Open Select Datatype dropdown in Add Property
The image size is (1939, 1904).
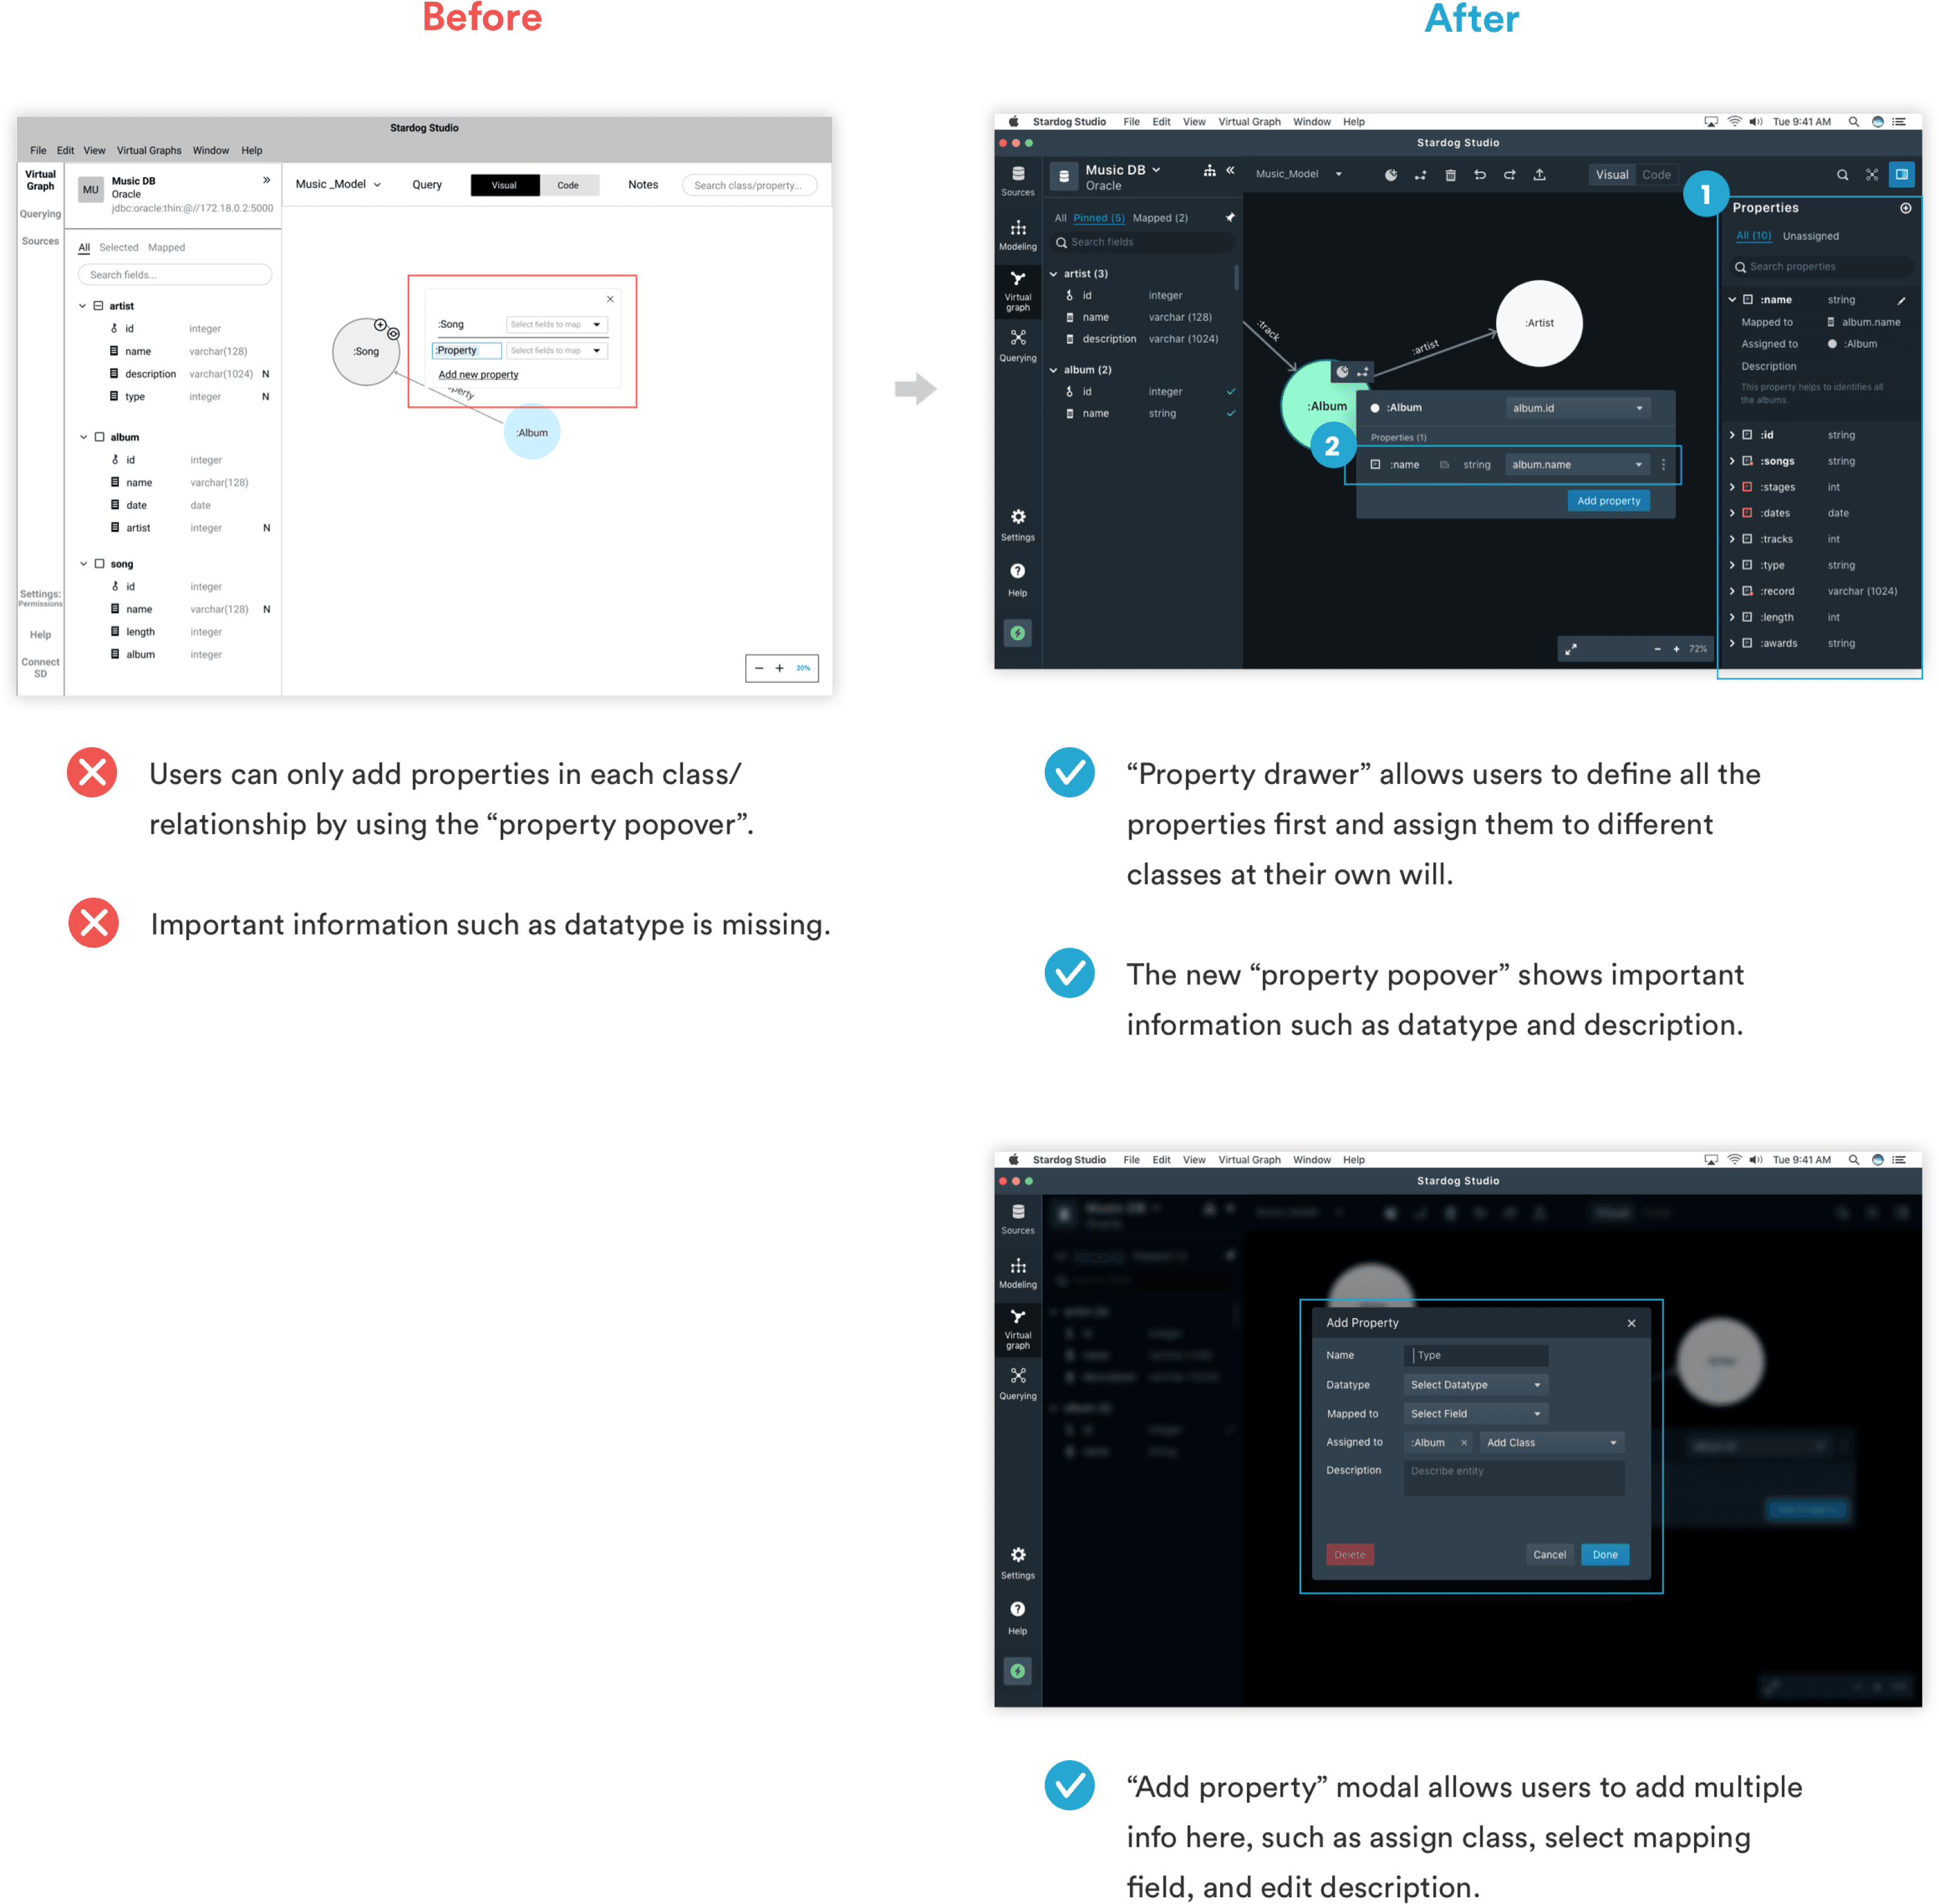tap(1475, 1385)
